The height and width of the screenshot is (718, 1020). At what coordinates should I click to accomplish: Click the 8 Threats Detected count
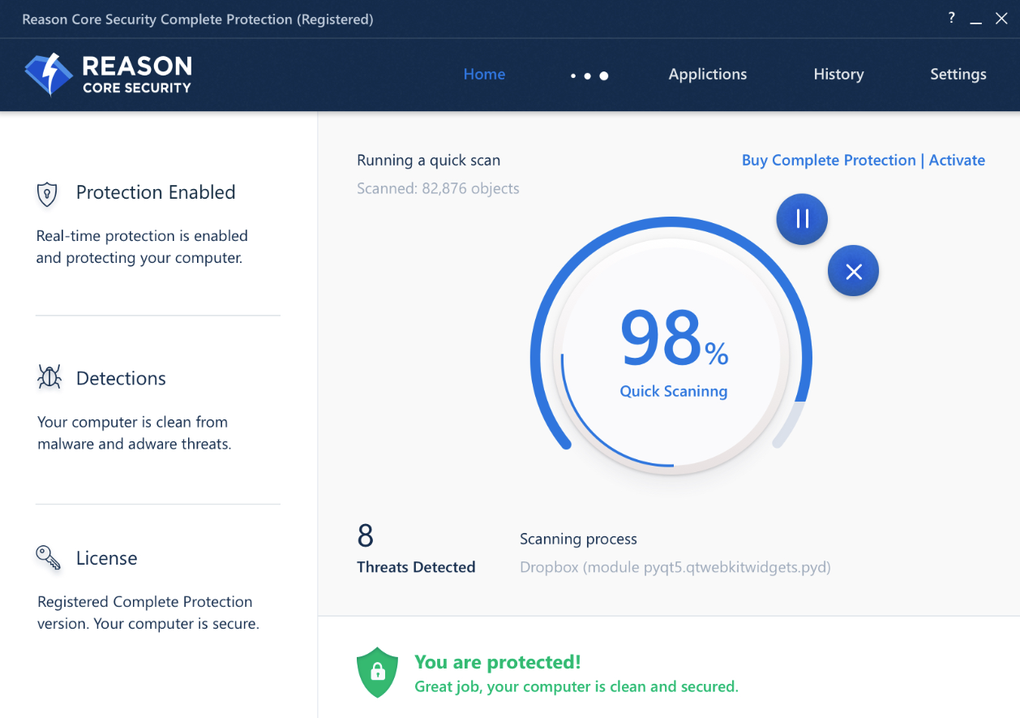[x=366, y=537]
